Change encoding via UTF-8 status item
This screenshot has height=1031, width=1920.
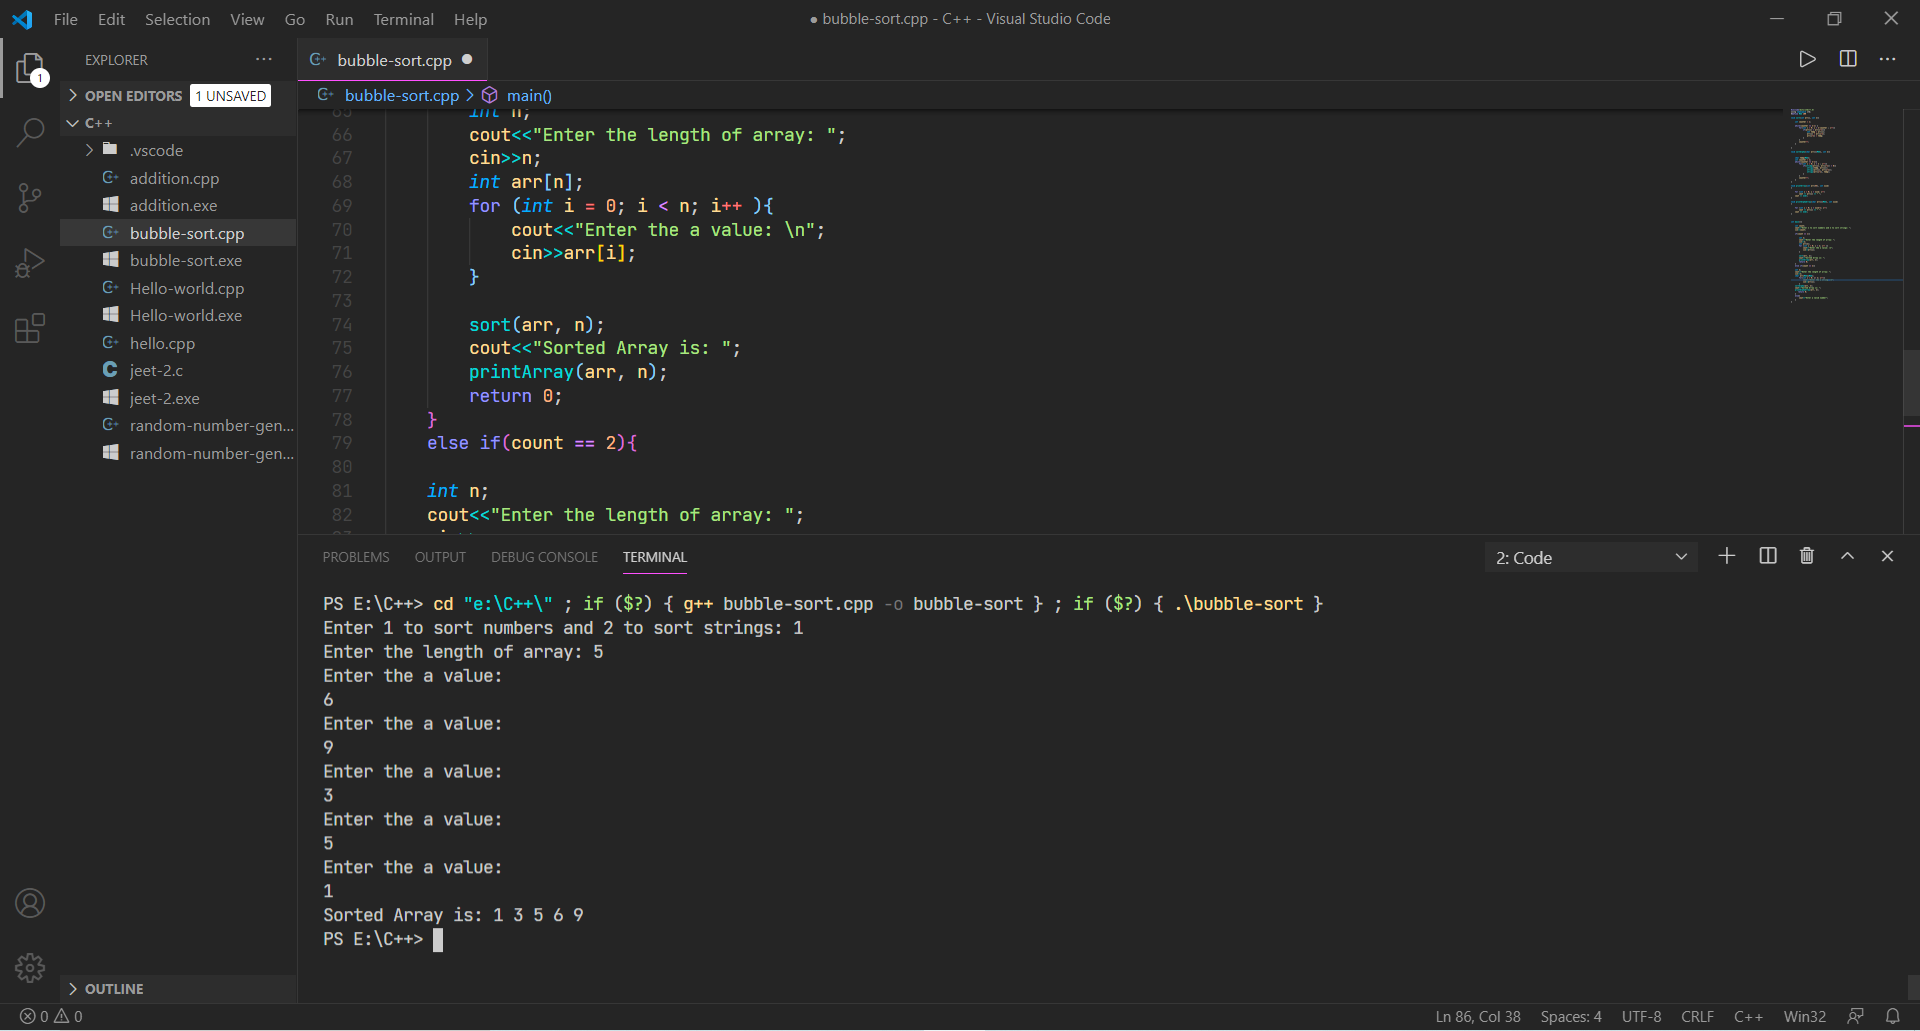[x=1641, y=1016]
